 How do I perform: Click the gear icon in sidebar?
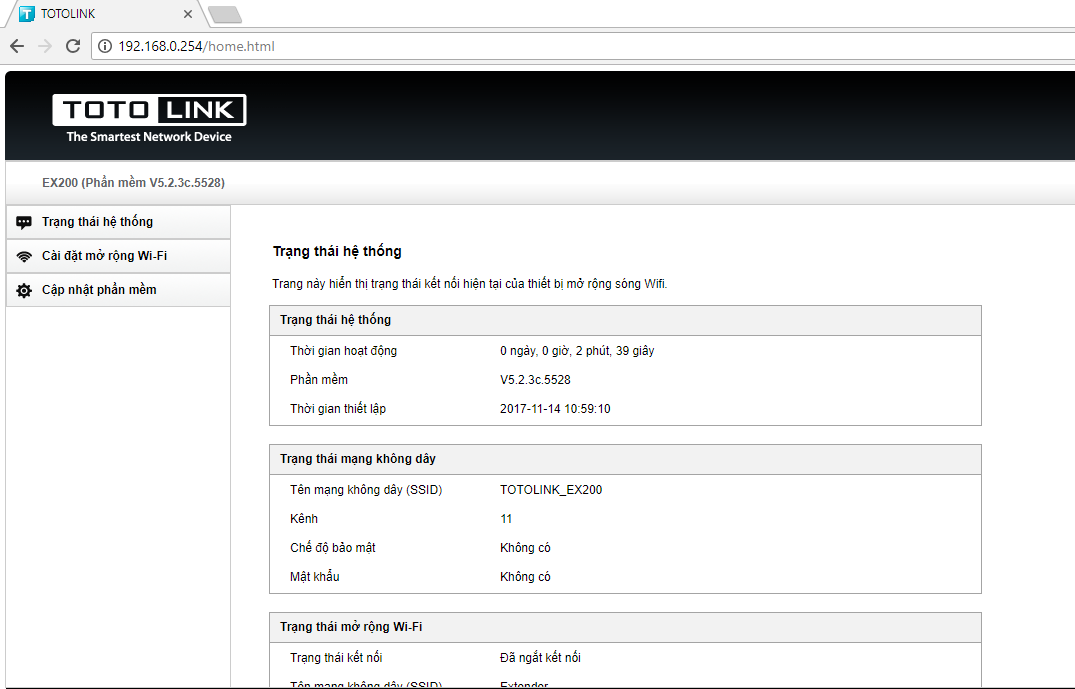24,290
